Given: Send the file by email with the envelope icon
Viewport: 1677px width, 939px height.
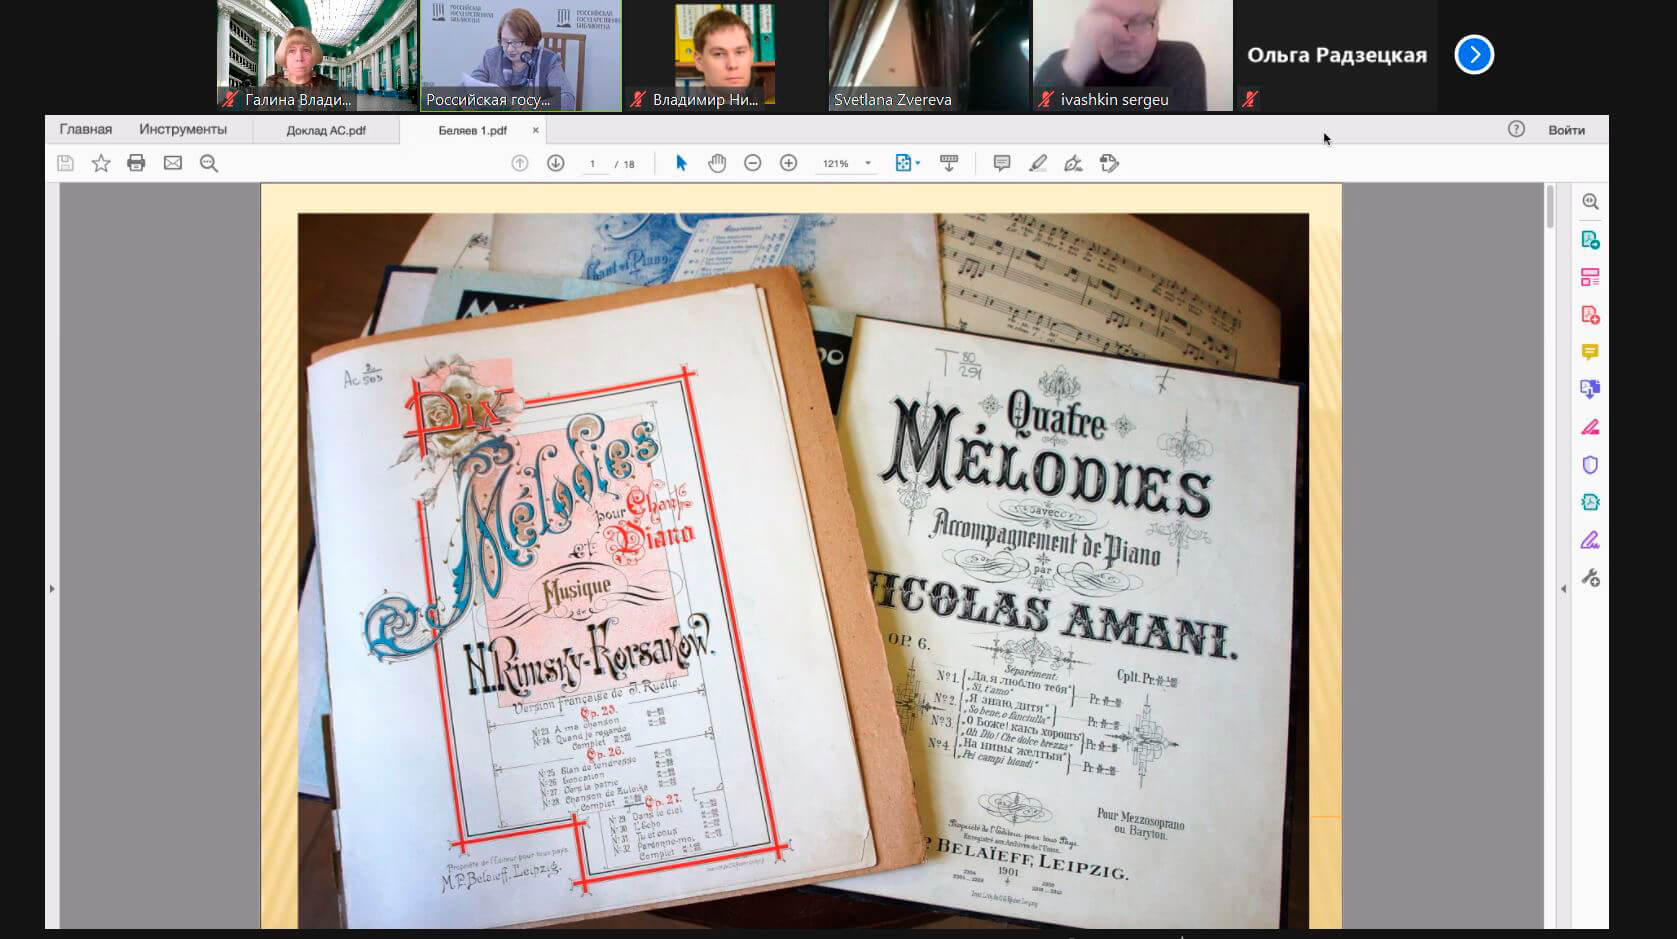Looking at the screenshot, I should coord(173,163).
